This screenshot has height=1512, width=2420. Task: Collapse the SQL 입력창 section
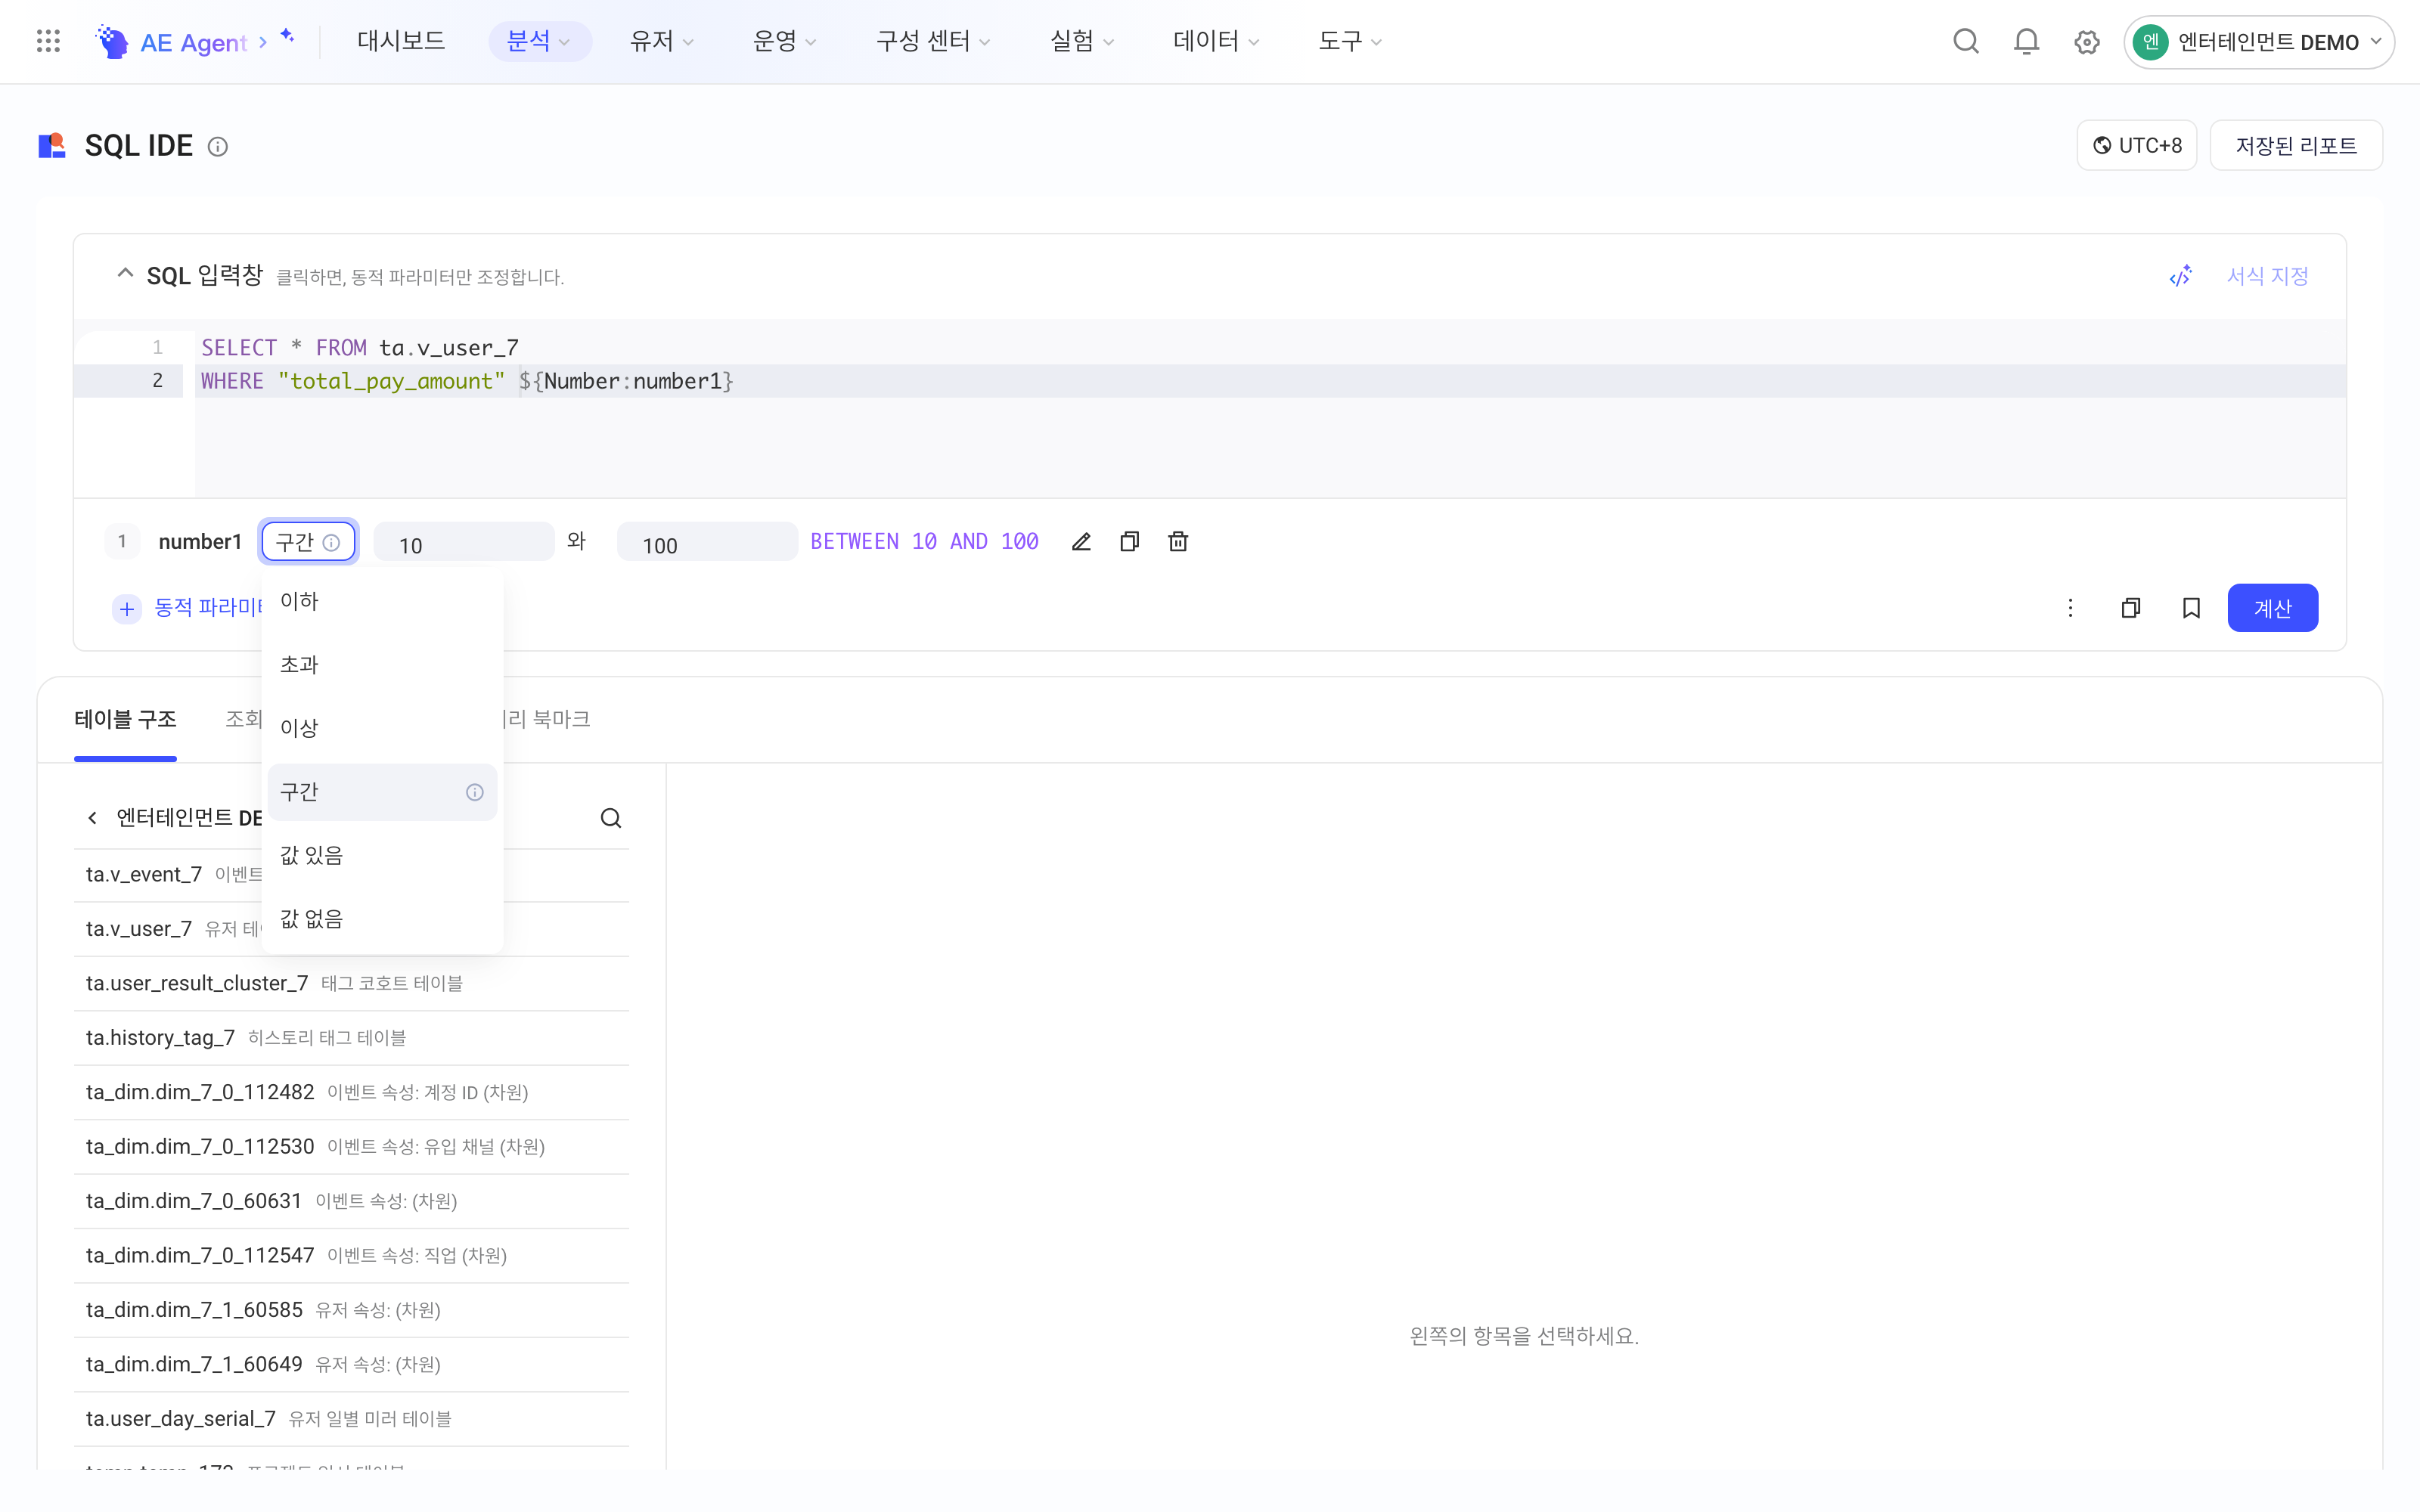coord(125,273)
